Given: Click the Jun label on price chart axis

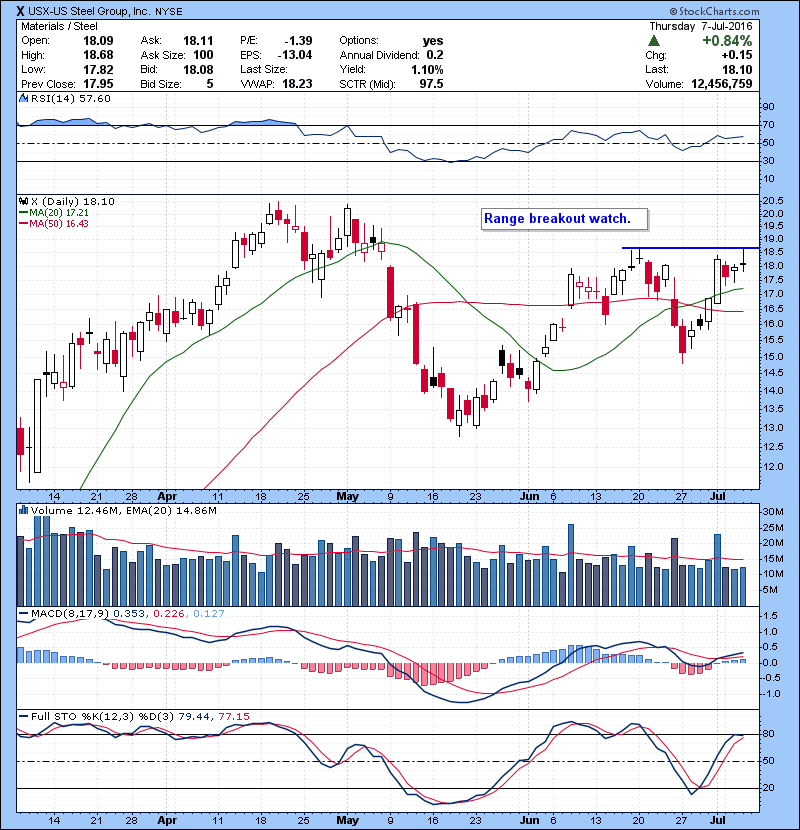Looking at the screenshot, I should 529,497.
